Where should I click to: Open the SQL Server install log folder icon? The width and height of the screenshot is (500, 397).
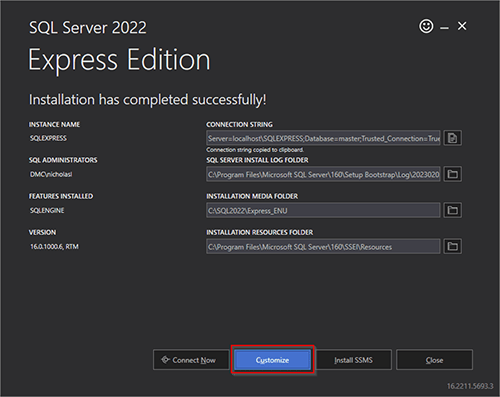coord(452,174)
